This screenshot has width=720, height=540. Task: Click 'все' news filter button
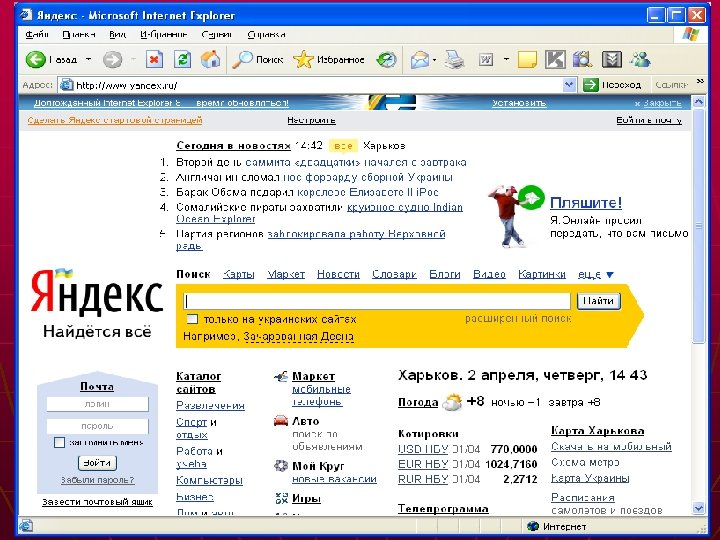point(343,146)
